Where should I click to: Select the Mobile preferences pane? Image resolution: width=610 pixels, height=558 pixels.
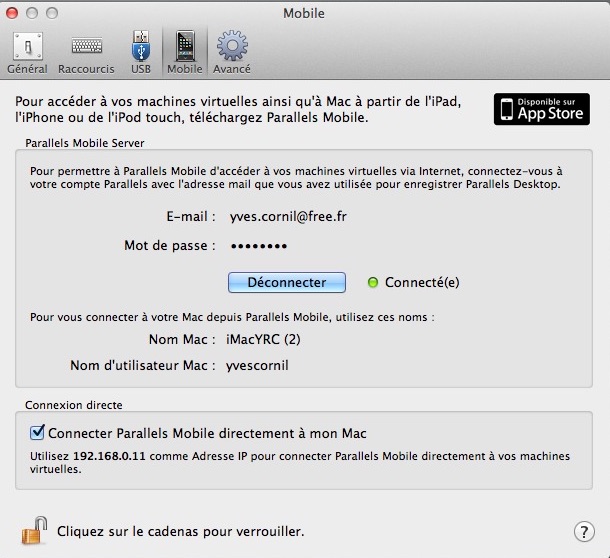[x=185, y=54]
